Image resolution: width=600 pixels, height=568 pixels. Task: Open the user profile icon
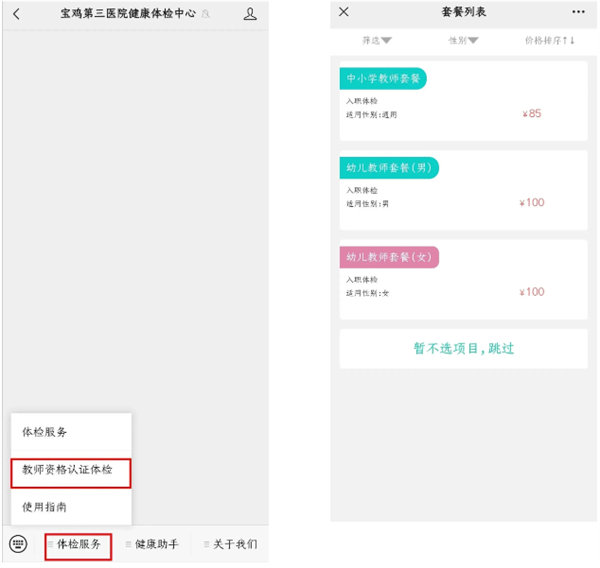click(250, 14)
